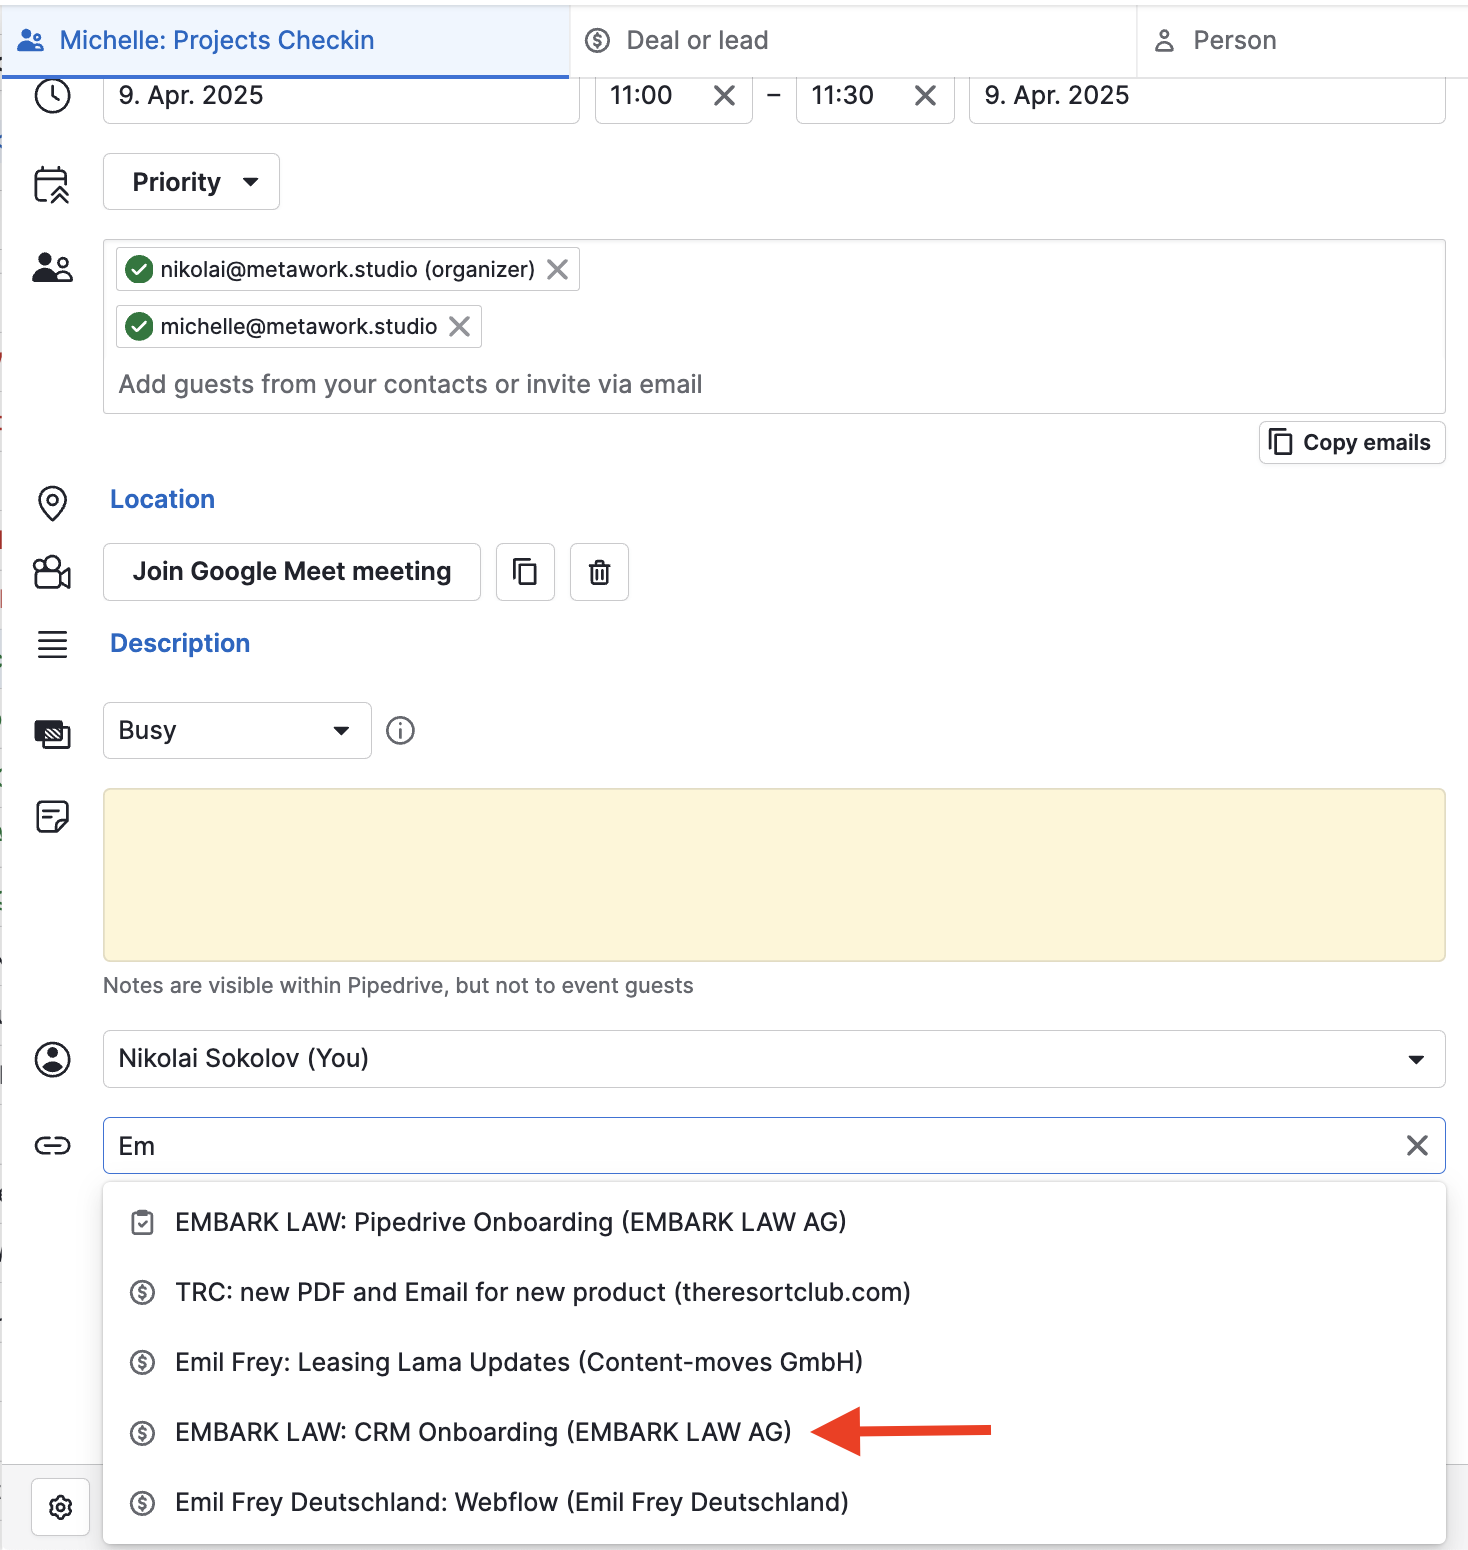Switch to the Person tab
The height and width of the screenshot is (1550, 1468).
1234,41
